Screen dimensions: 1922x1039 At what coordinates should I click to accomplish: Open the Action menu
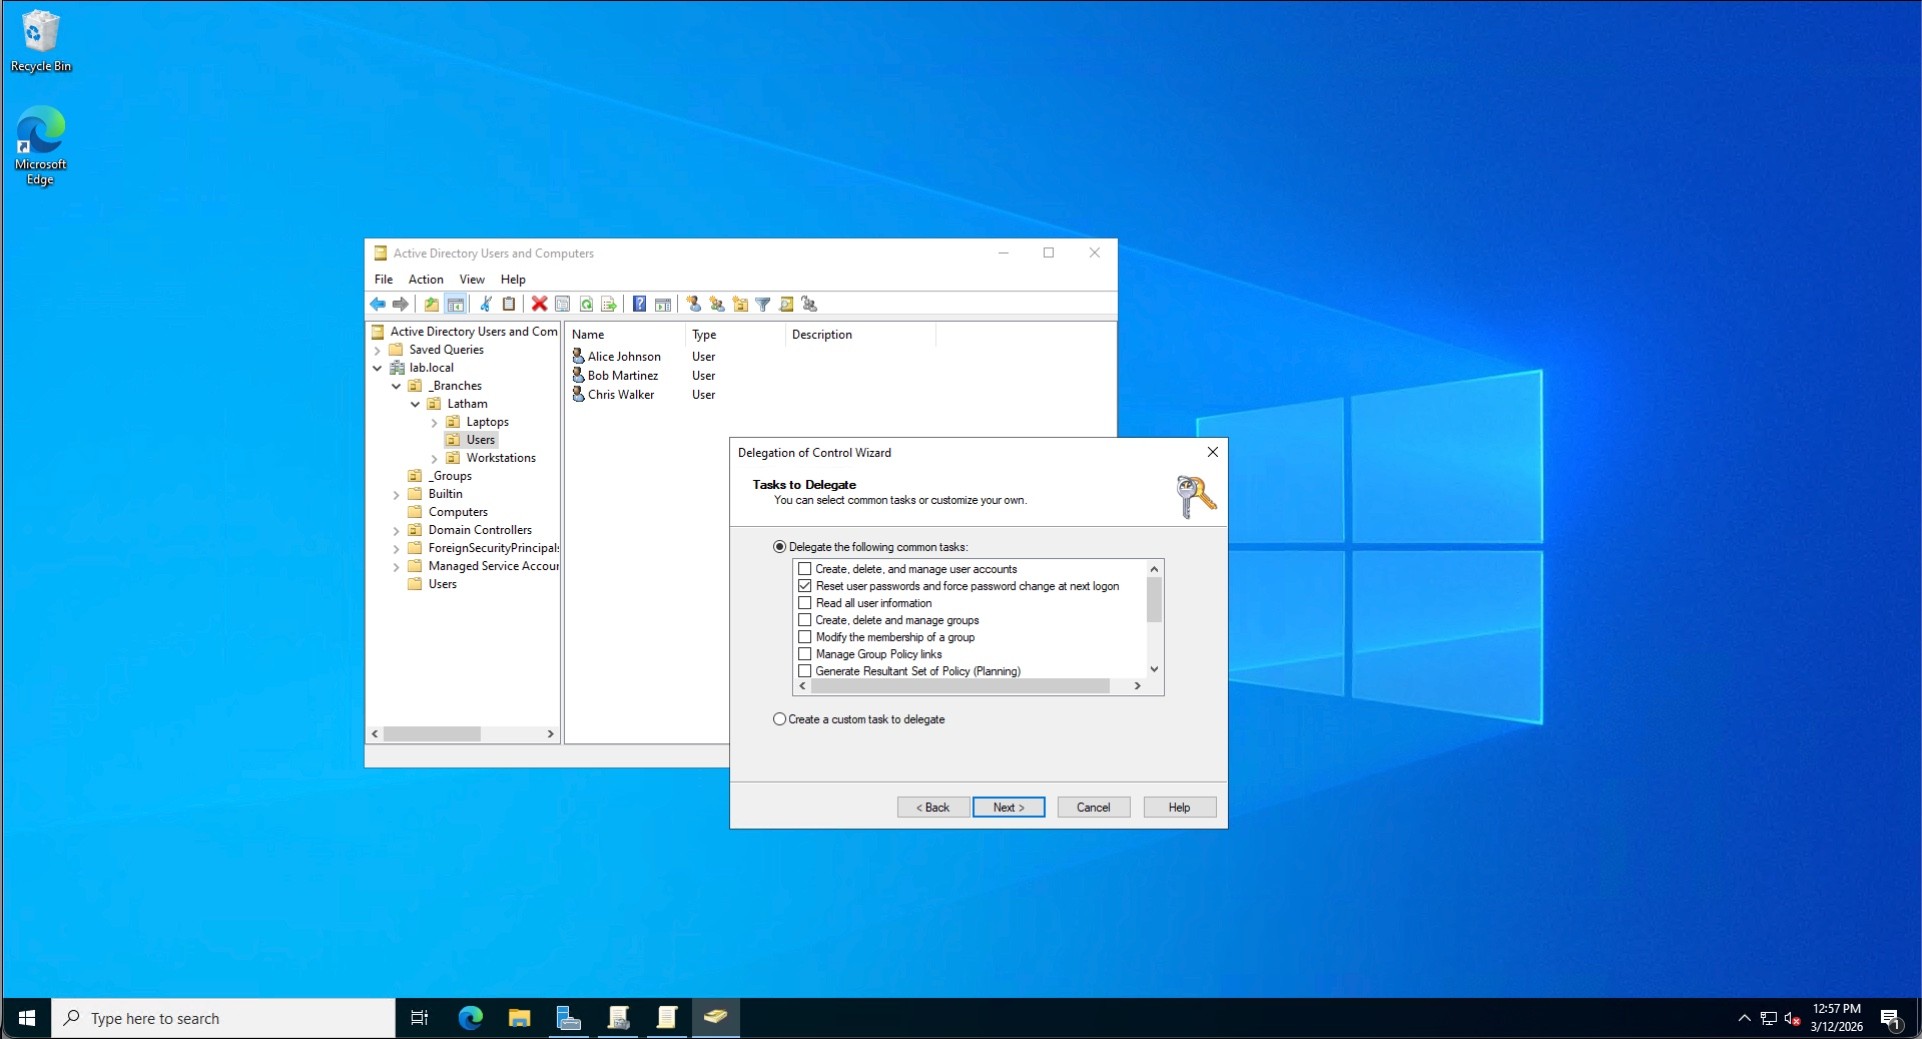click(425, 279)
